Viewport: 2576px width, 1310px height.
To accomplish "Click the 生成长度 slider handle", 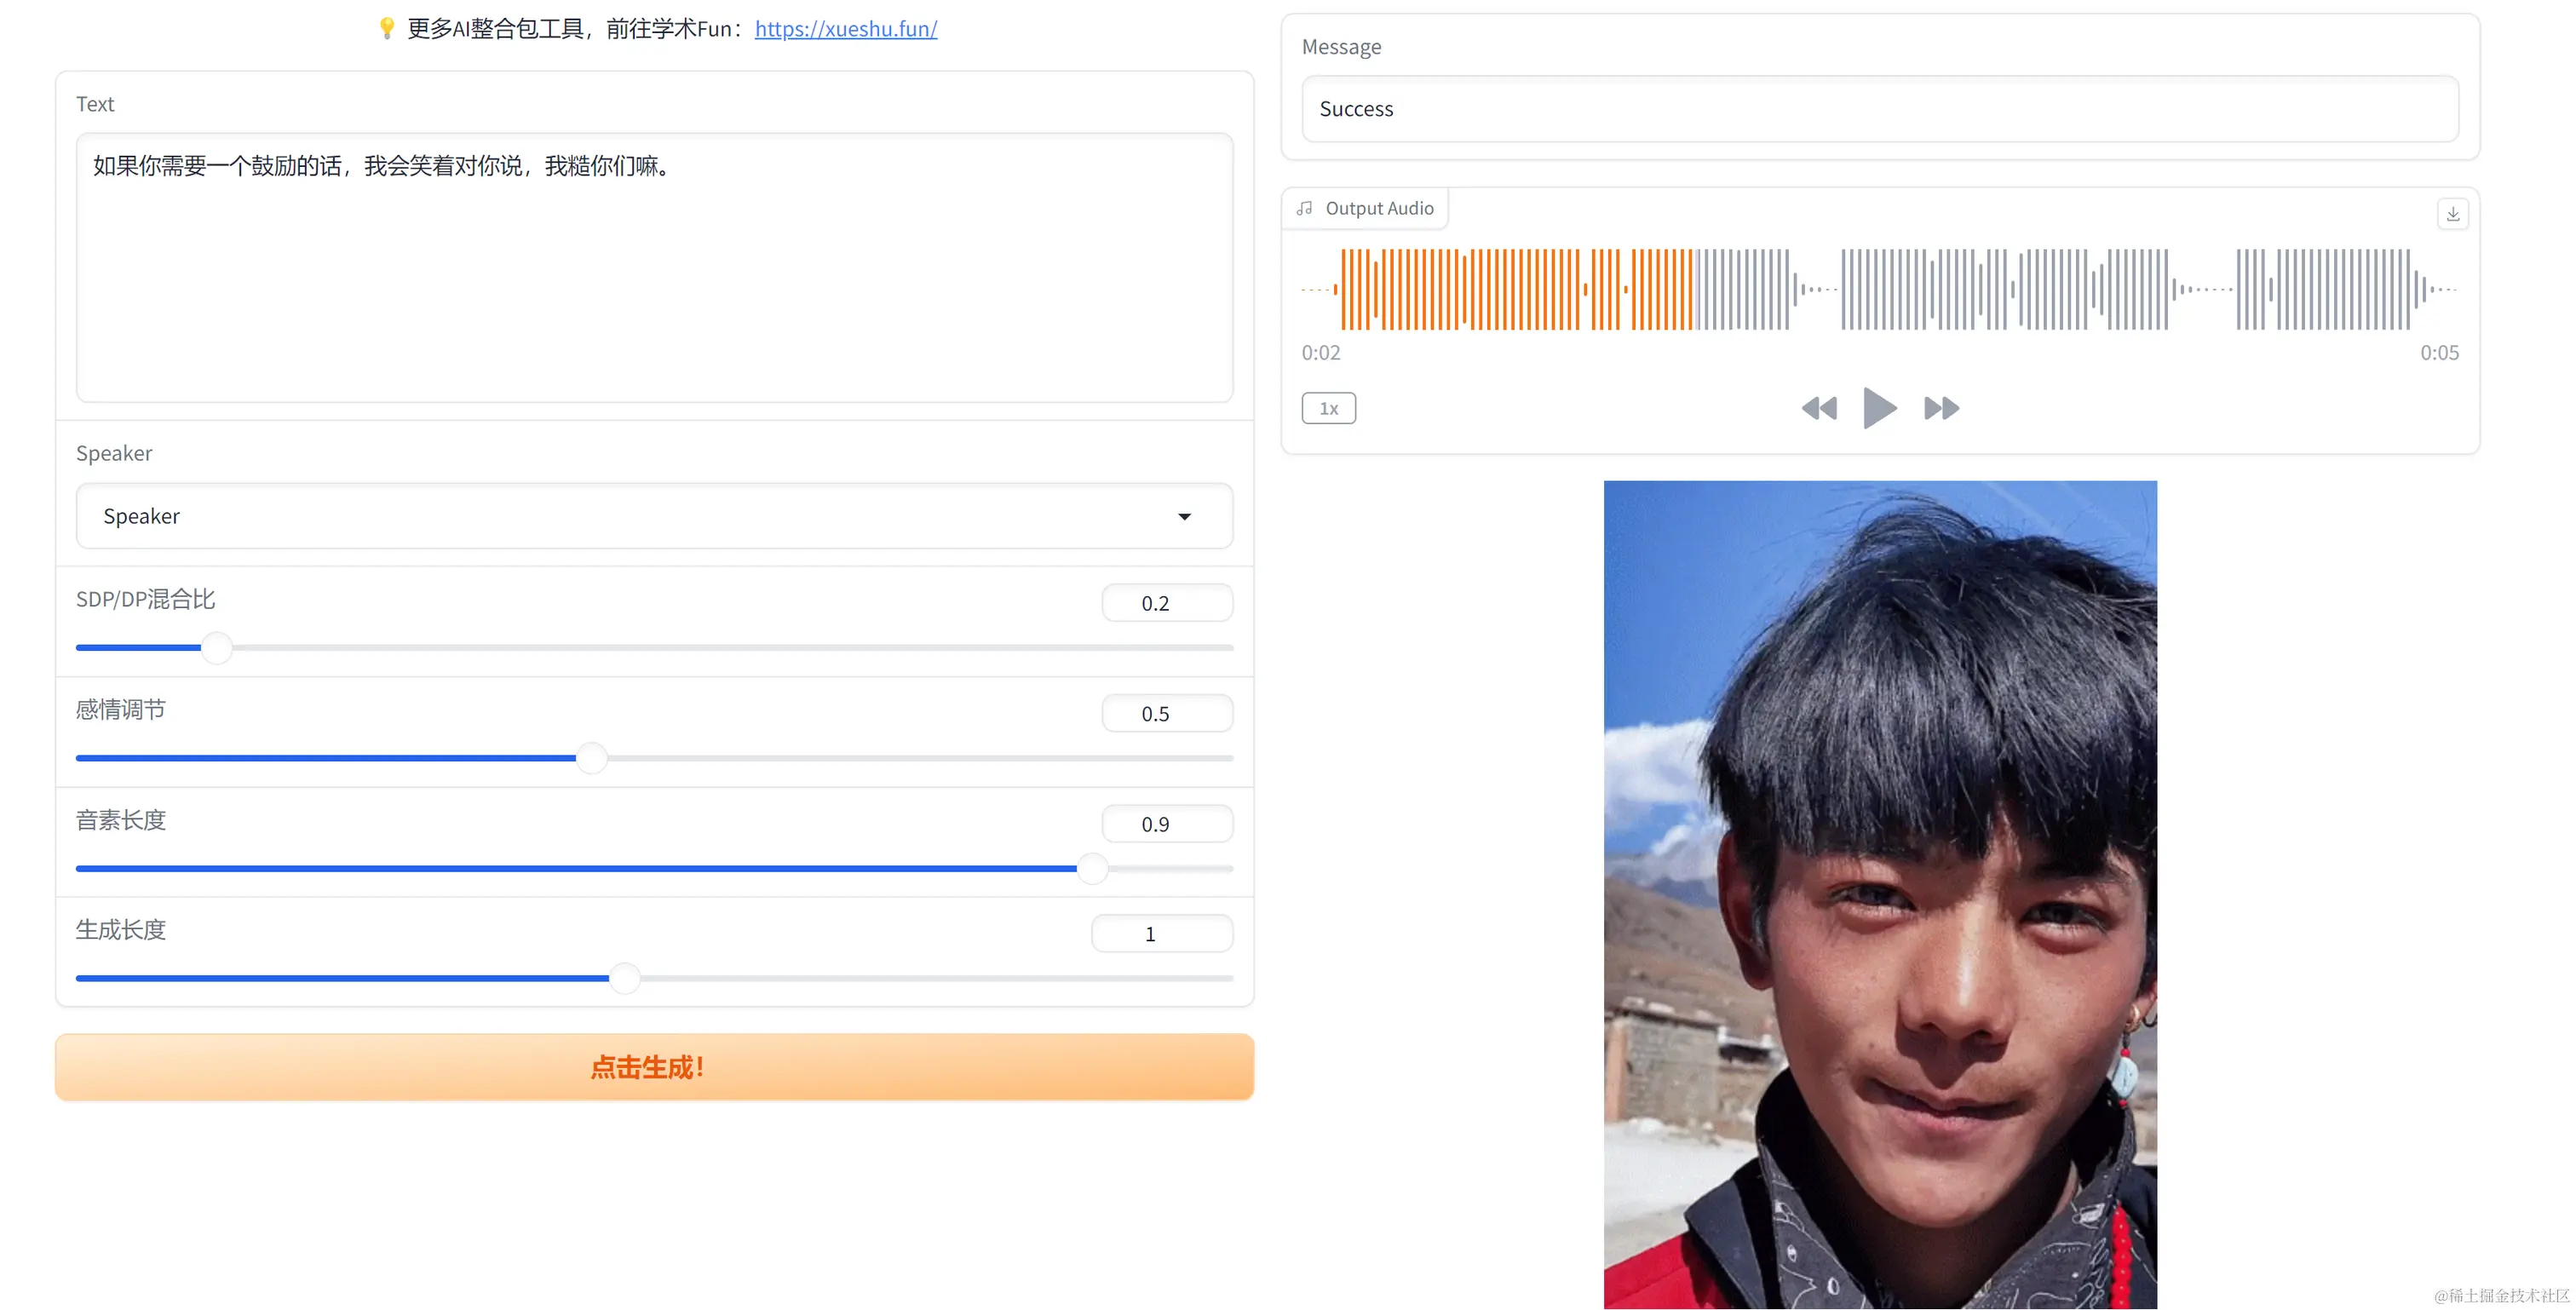I will (x=624, y=978).
